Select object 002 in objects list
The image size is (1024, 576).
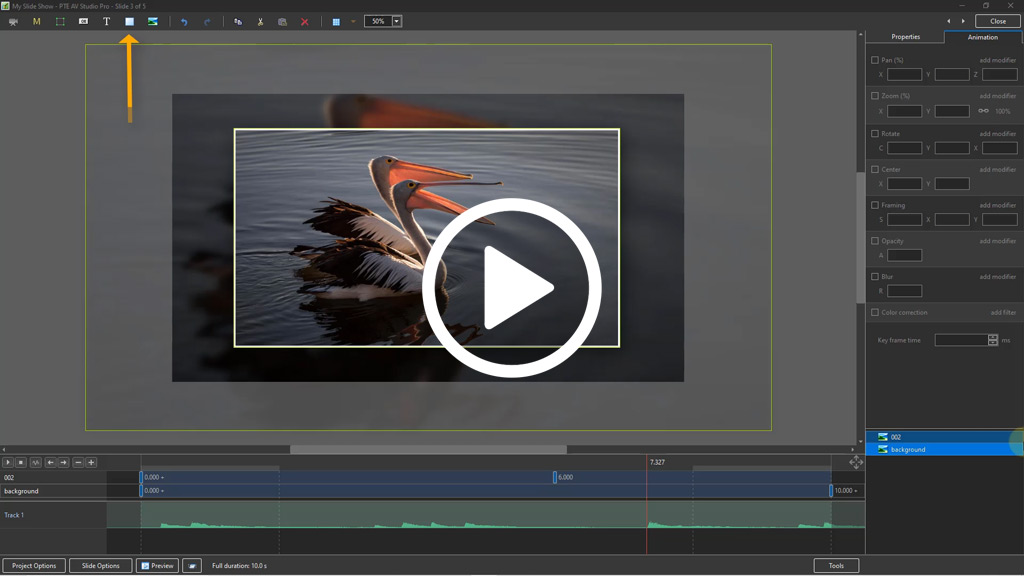944,437
